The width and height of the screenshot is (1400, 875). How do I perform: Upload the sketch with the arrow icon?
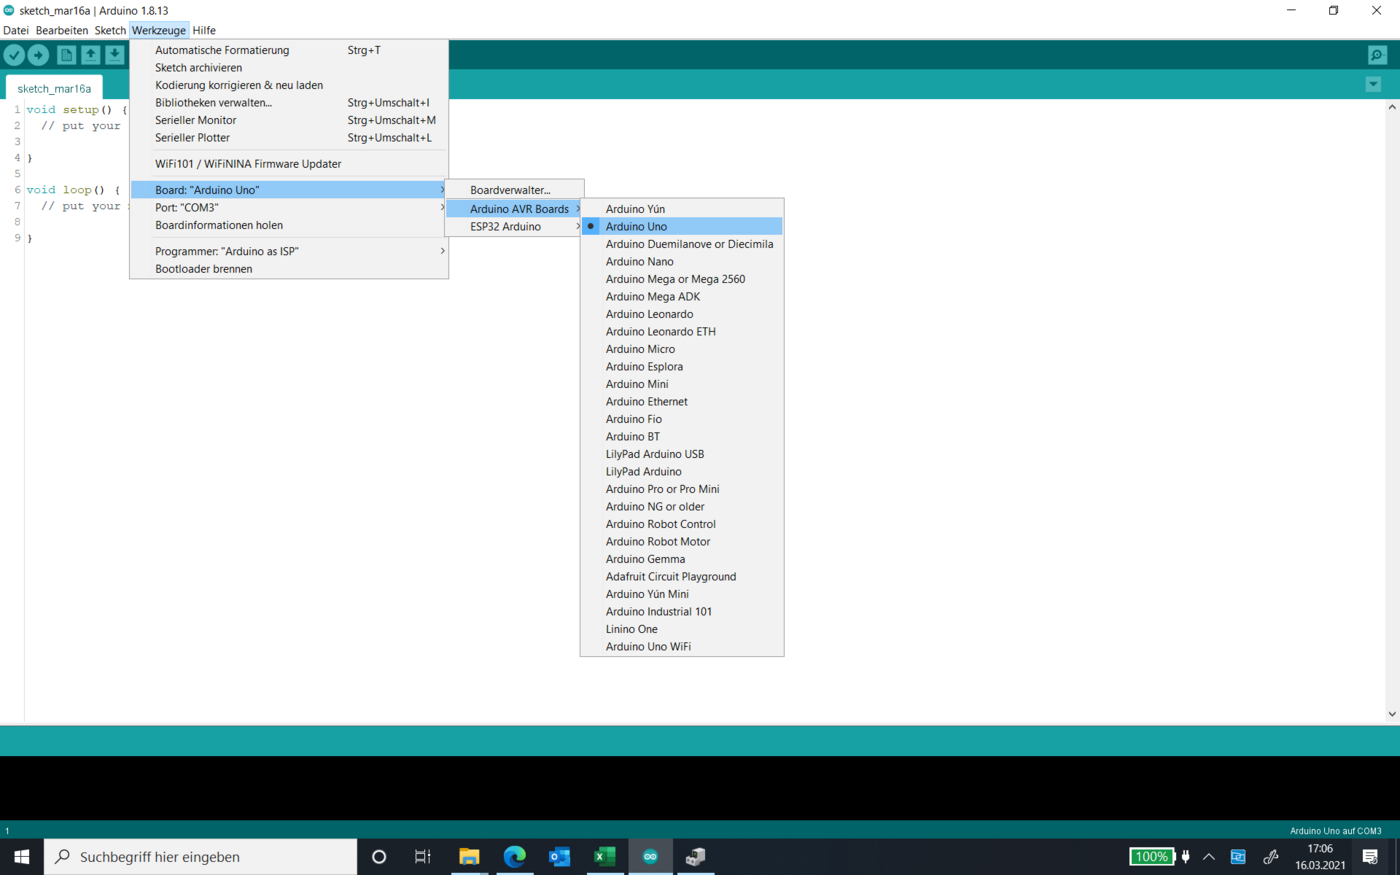[x=38, y=55]
